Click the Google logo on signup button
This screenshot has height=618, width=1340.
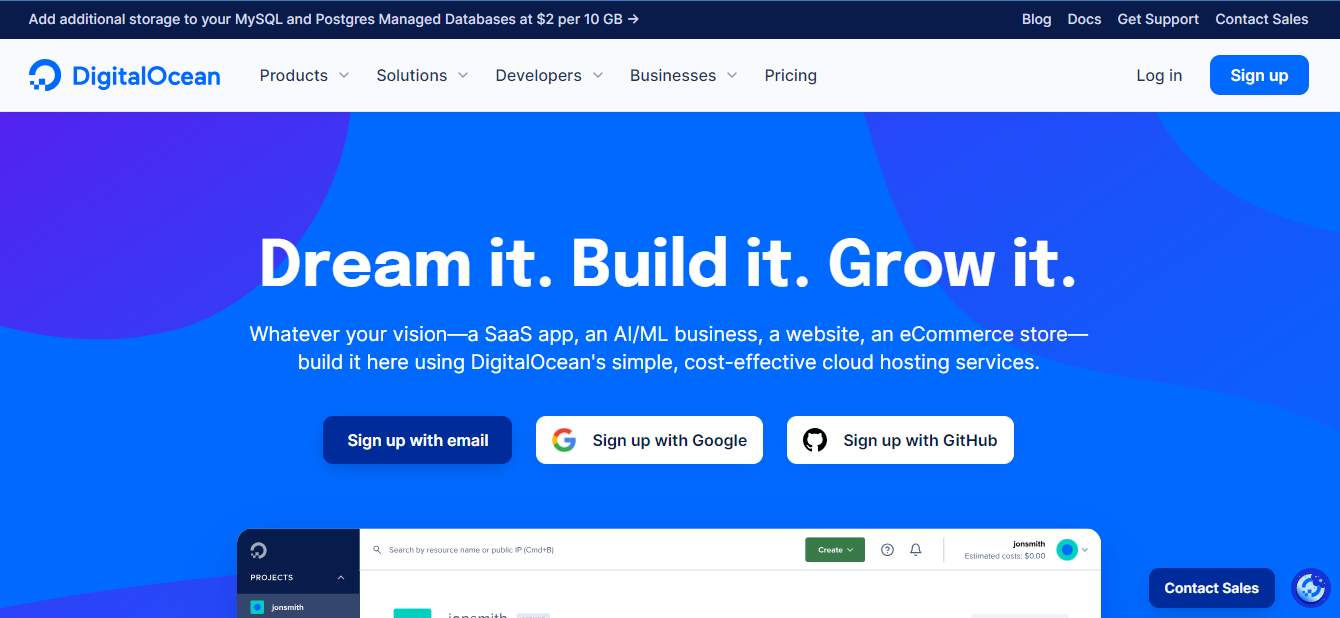click(564, 440)
